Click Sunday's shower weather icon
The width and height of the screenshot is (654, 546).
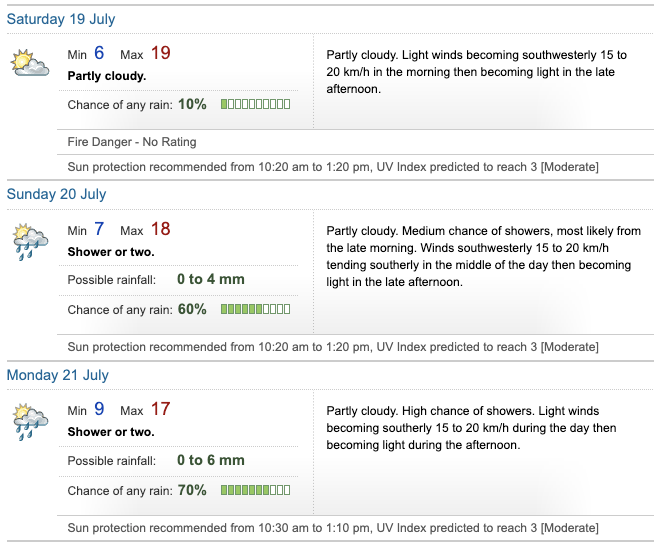coord(29,242)
